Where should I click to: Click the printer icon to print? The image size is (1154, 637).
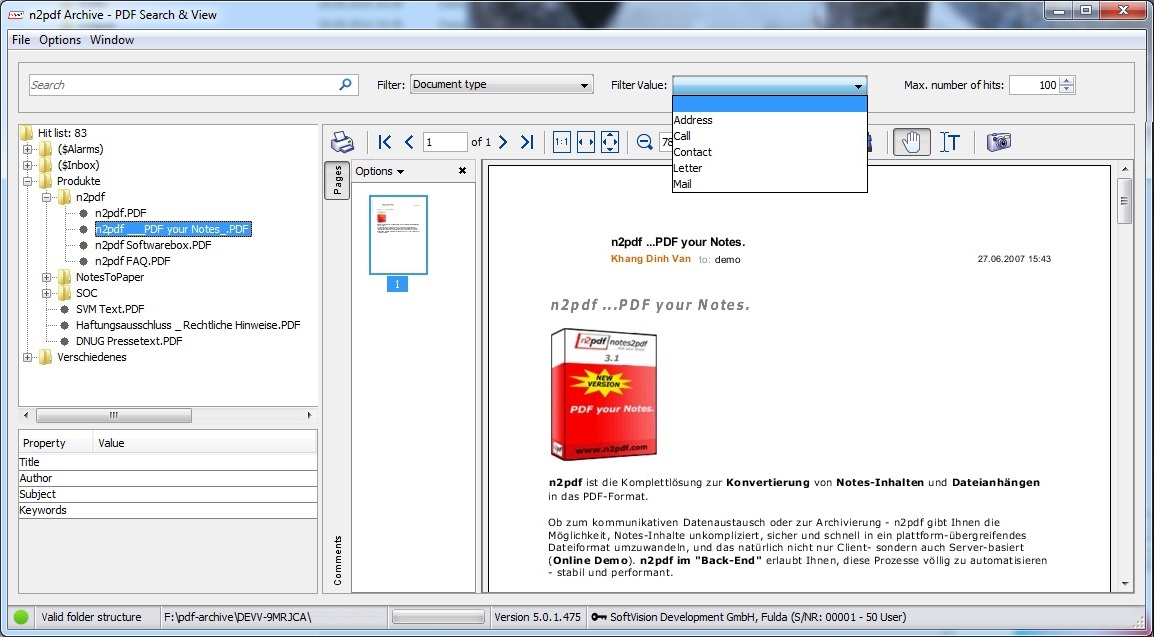pyautogui.click(x=342, y=141)
